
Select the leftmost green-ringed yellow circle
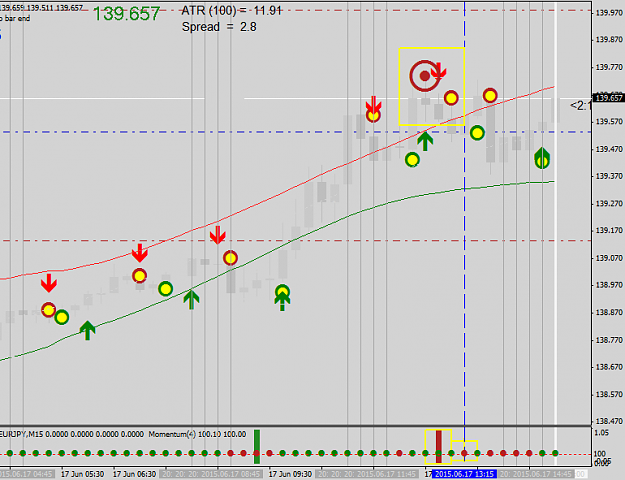[61, 317]
